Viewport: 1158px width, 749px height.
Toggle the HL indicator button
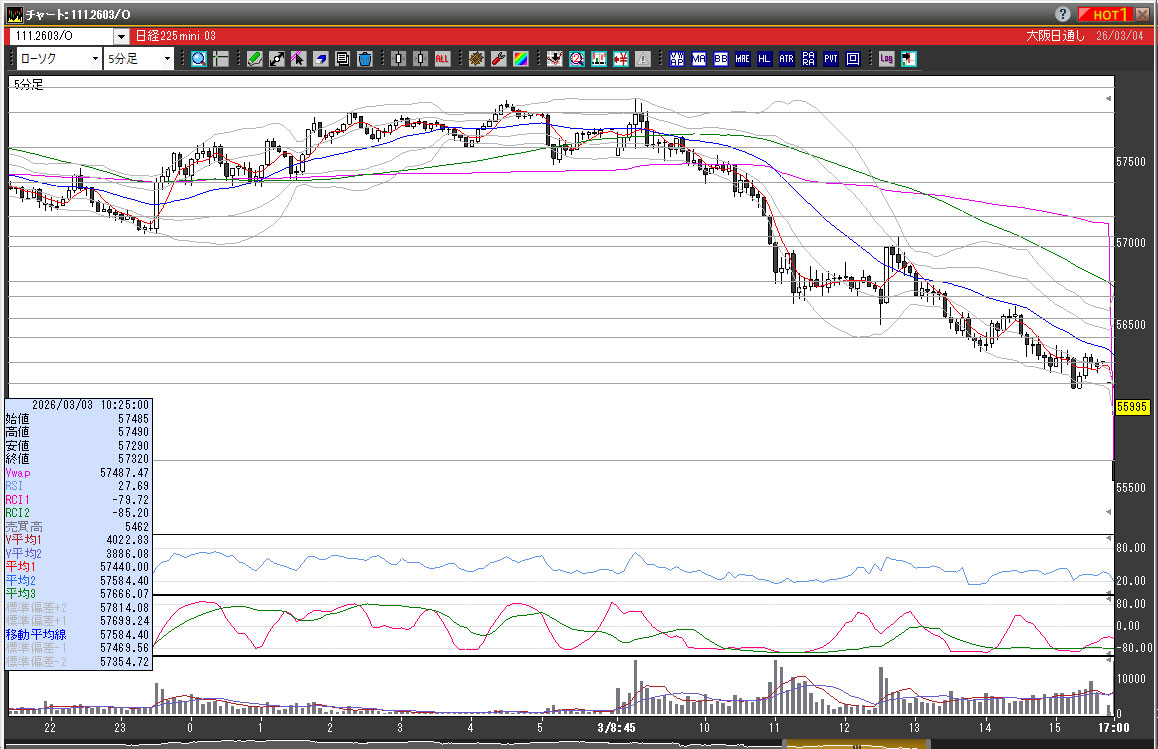765,59
